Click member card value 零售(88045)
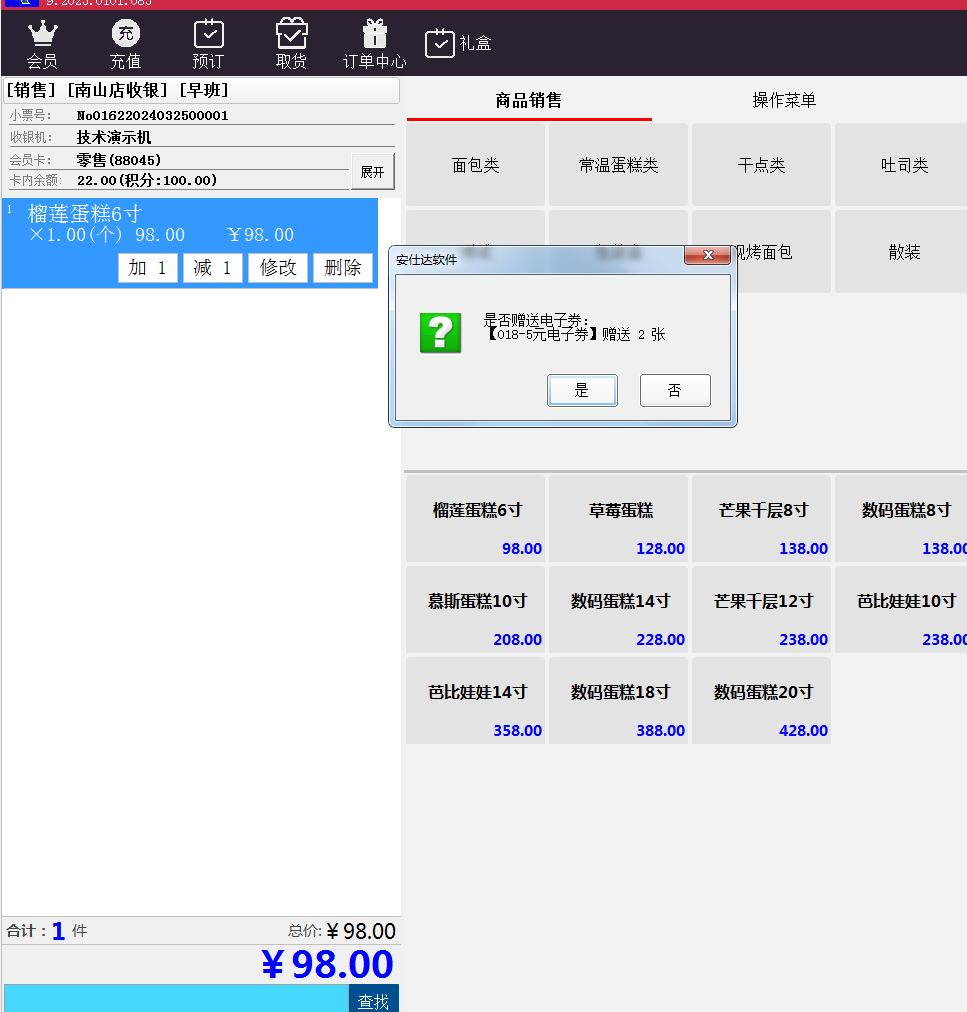 pyautogui.click(x=119, y=159)
